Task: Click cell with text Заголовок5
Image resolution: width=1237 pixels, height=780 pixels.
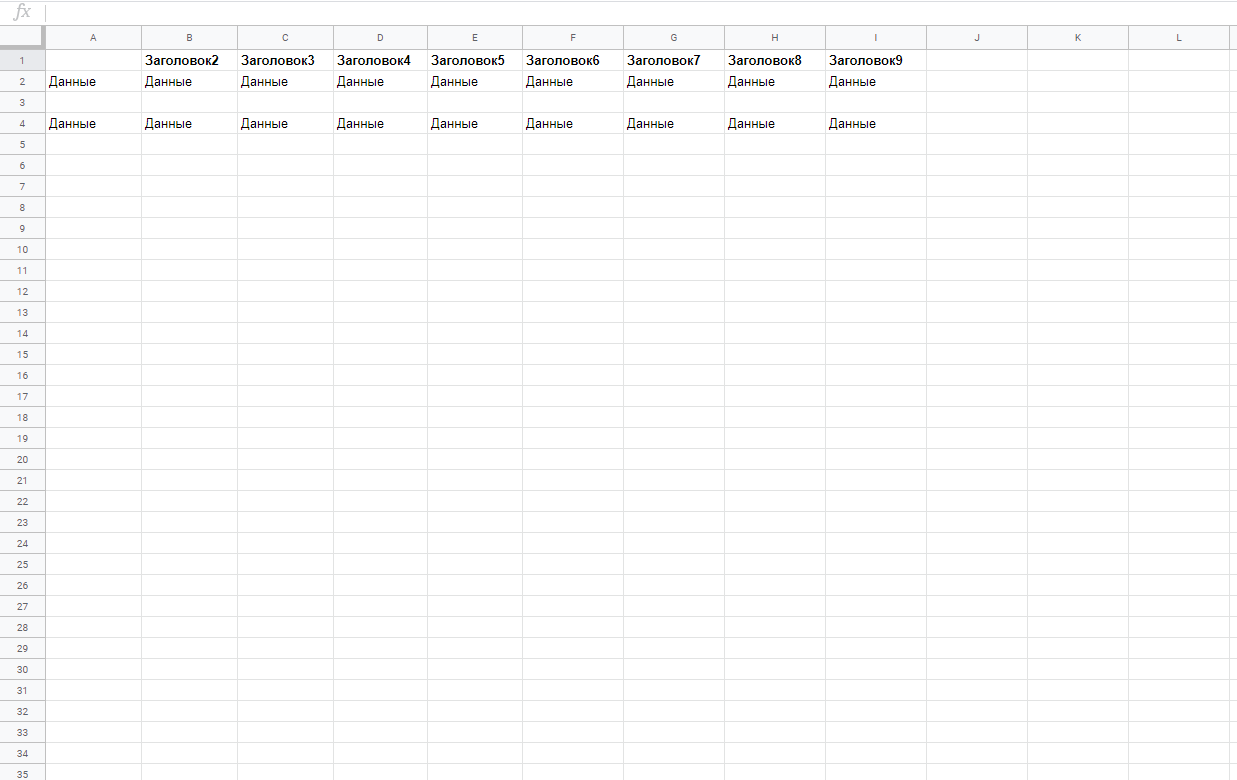Action: (x=475, y=60)
